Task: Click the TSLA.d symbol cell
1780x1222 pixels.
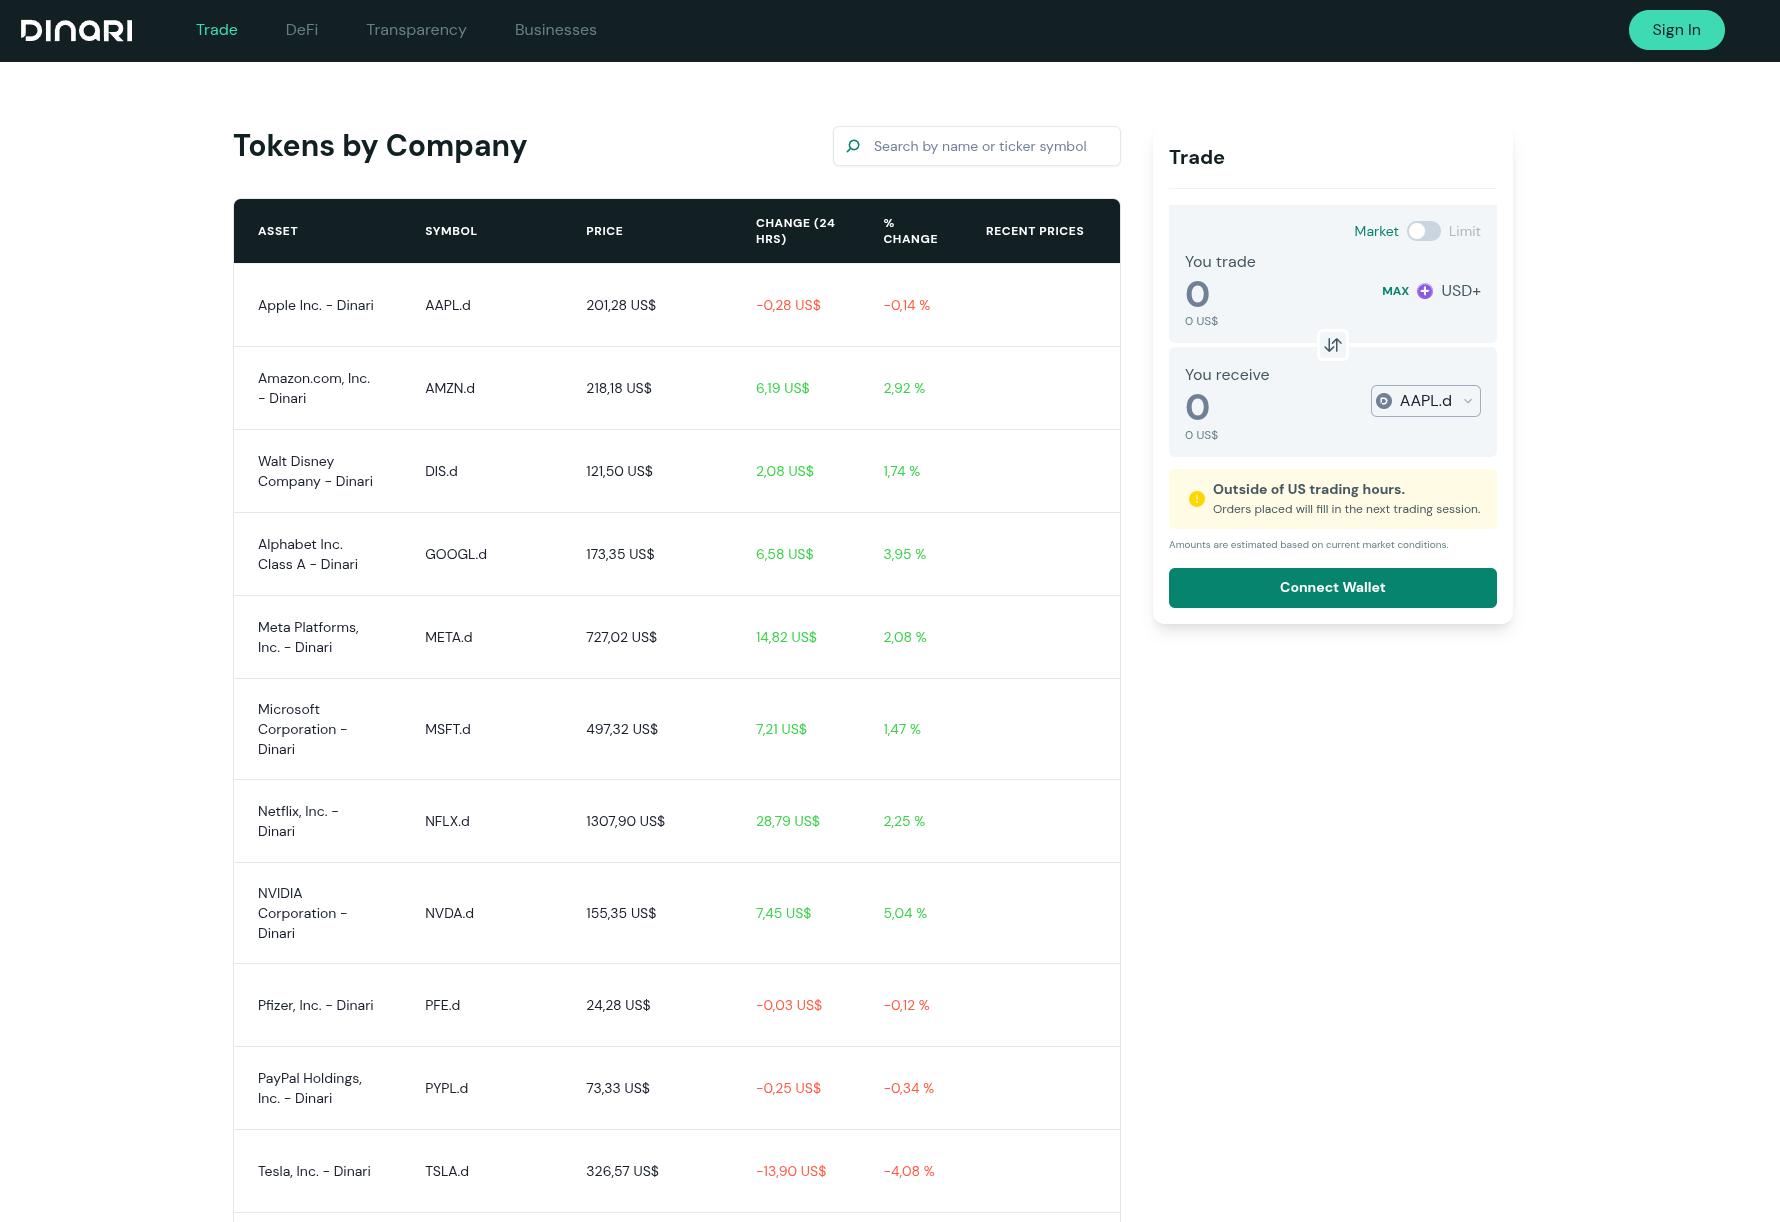Action: tap(447, 1171)
